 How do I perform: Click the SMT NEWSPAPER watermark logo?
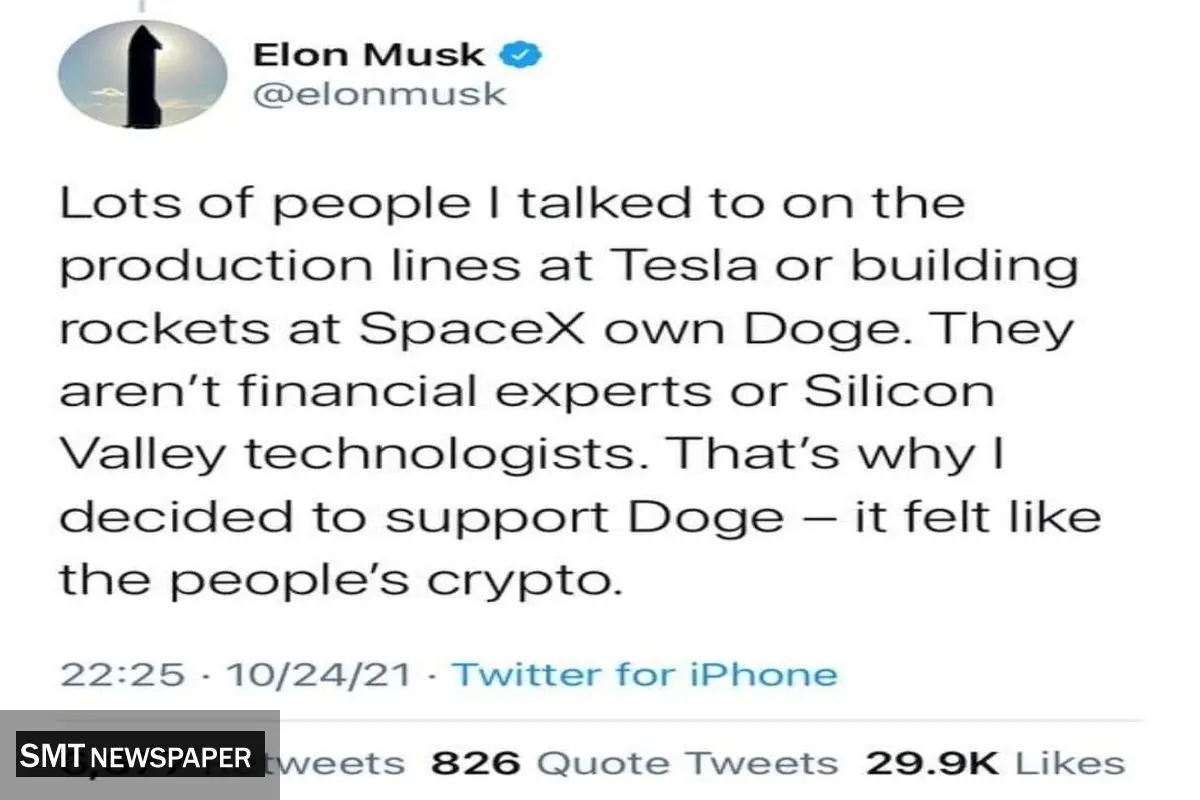(140, 755)
